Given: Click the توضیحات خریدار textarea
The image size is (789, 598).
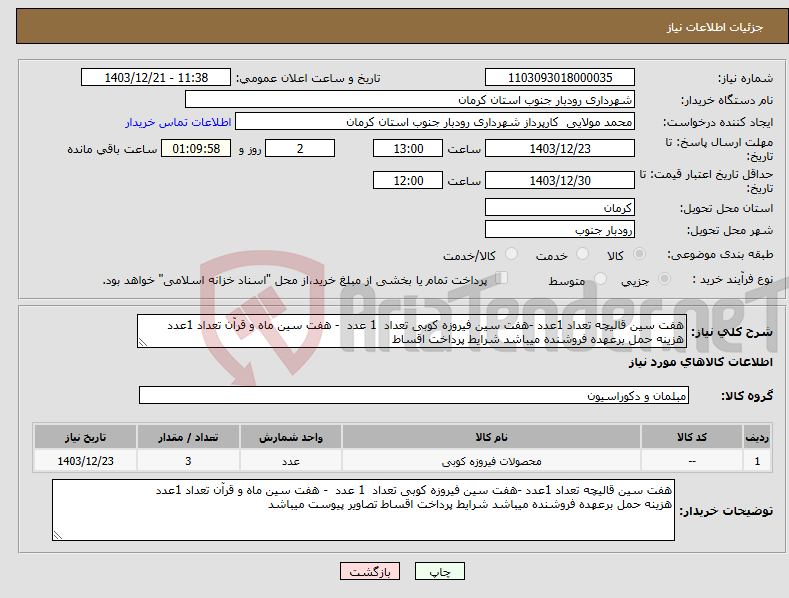Looking at the screenshot, I should [x=363, y=510].
